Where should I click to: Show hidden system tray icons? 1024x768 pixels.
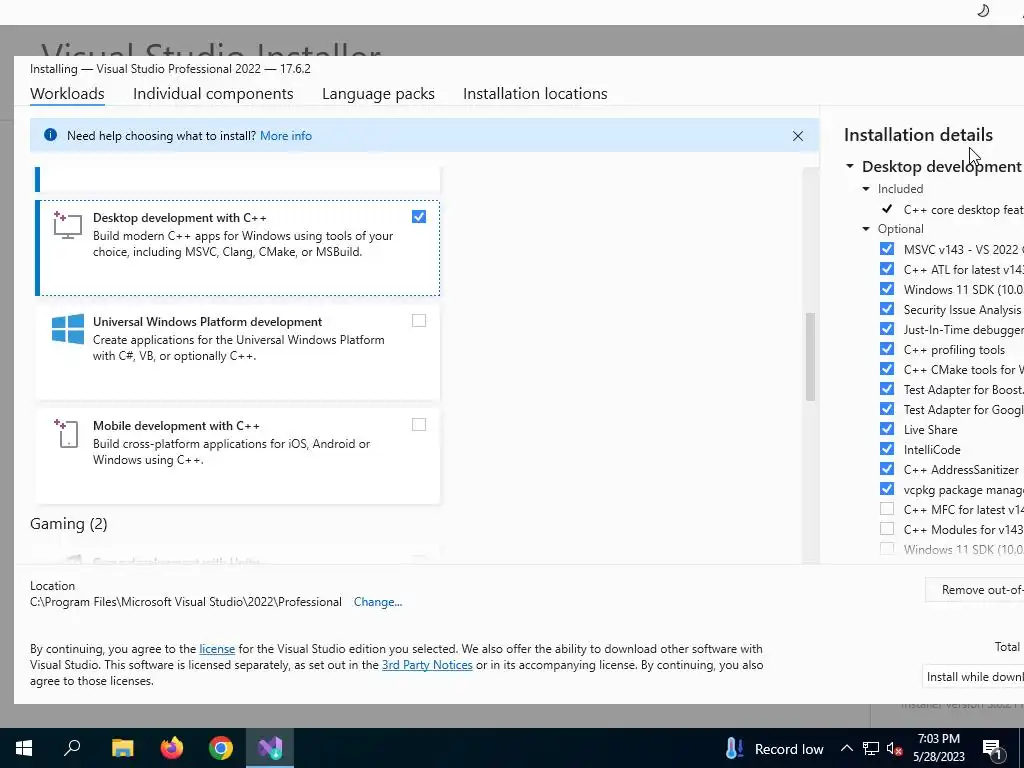click(846, 748)
